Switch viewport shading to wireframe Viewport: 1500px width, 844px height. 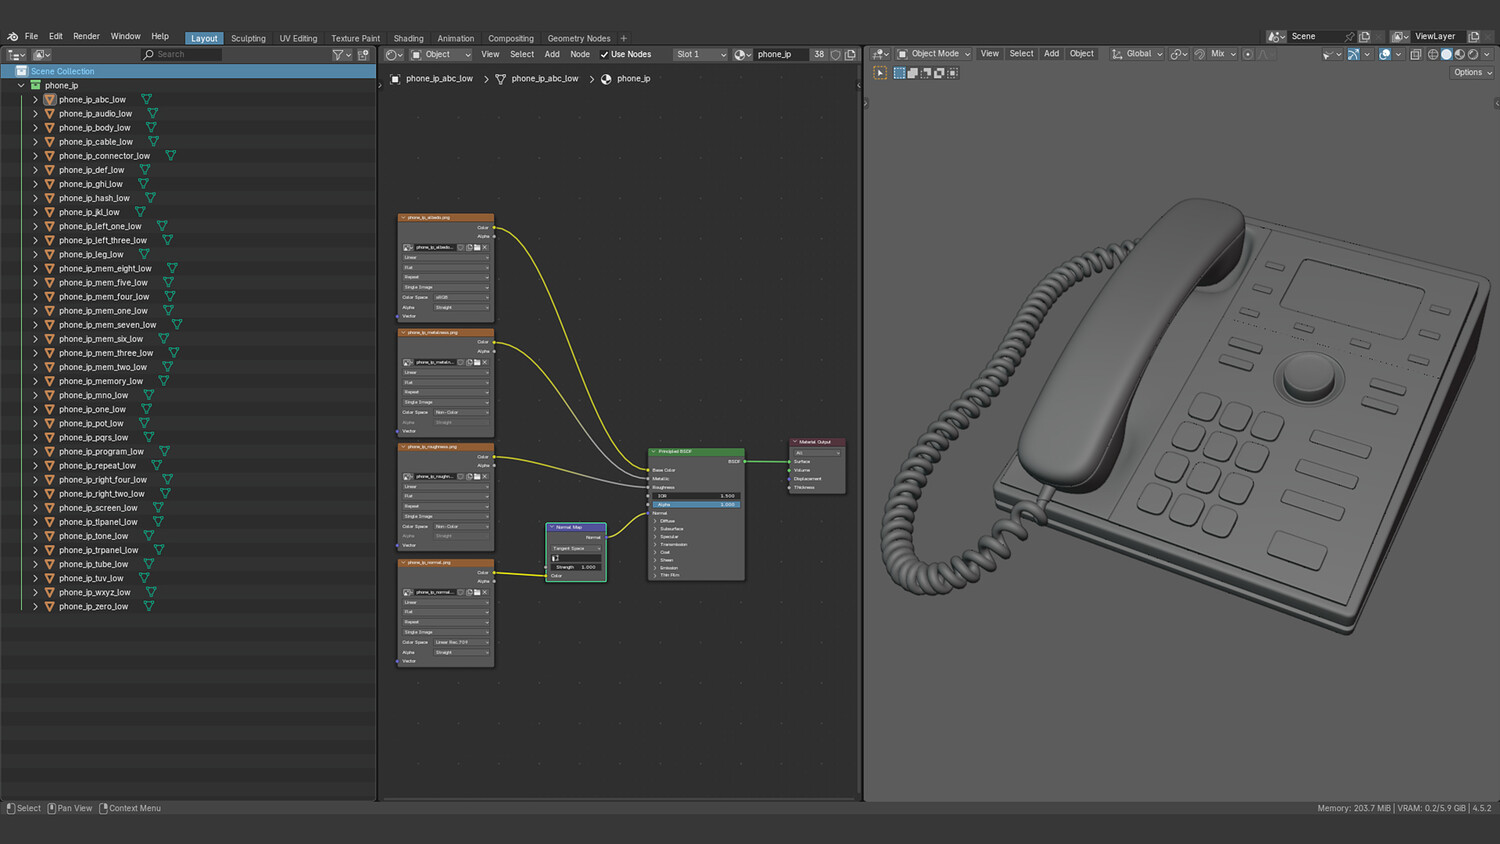[x=1433, y=54]
